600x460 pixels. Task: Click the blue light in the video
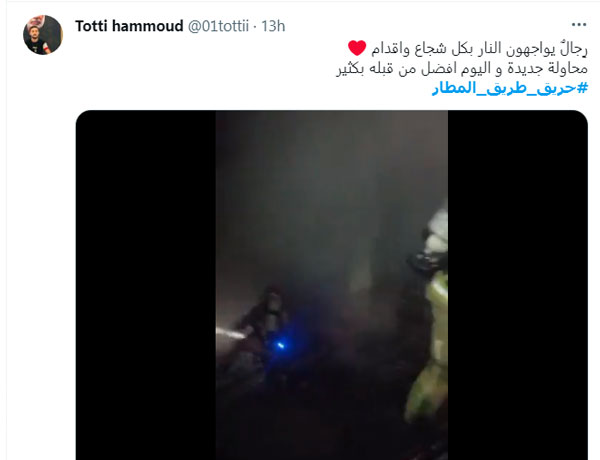(x=280, y=346)
